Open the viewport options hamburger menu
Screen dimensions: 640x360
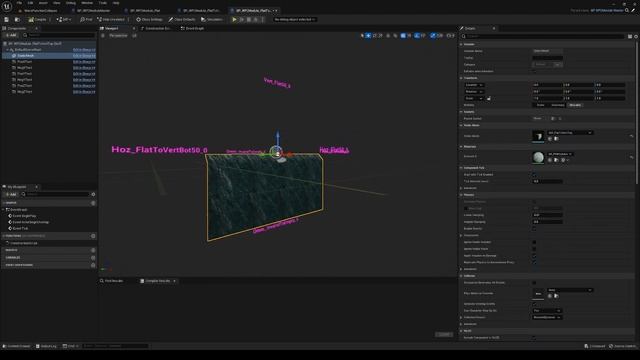point(103,36)
